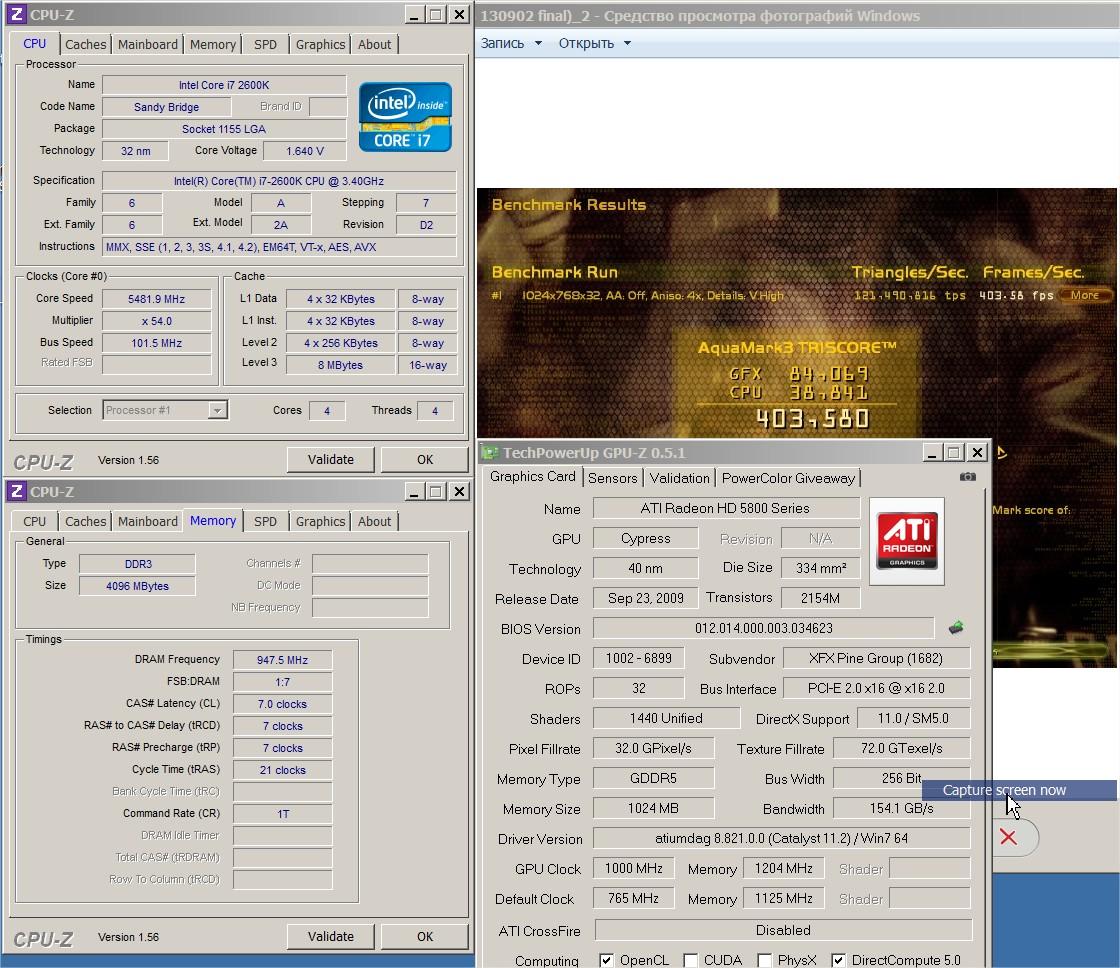Click the ATI CrossFire Disabled field

click(x=783, y=930)
